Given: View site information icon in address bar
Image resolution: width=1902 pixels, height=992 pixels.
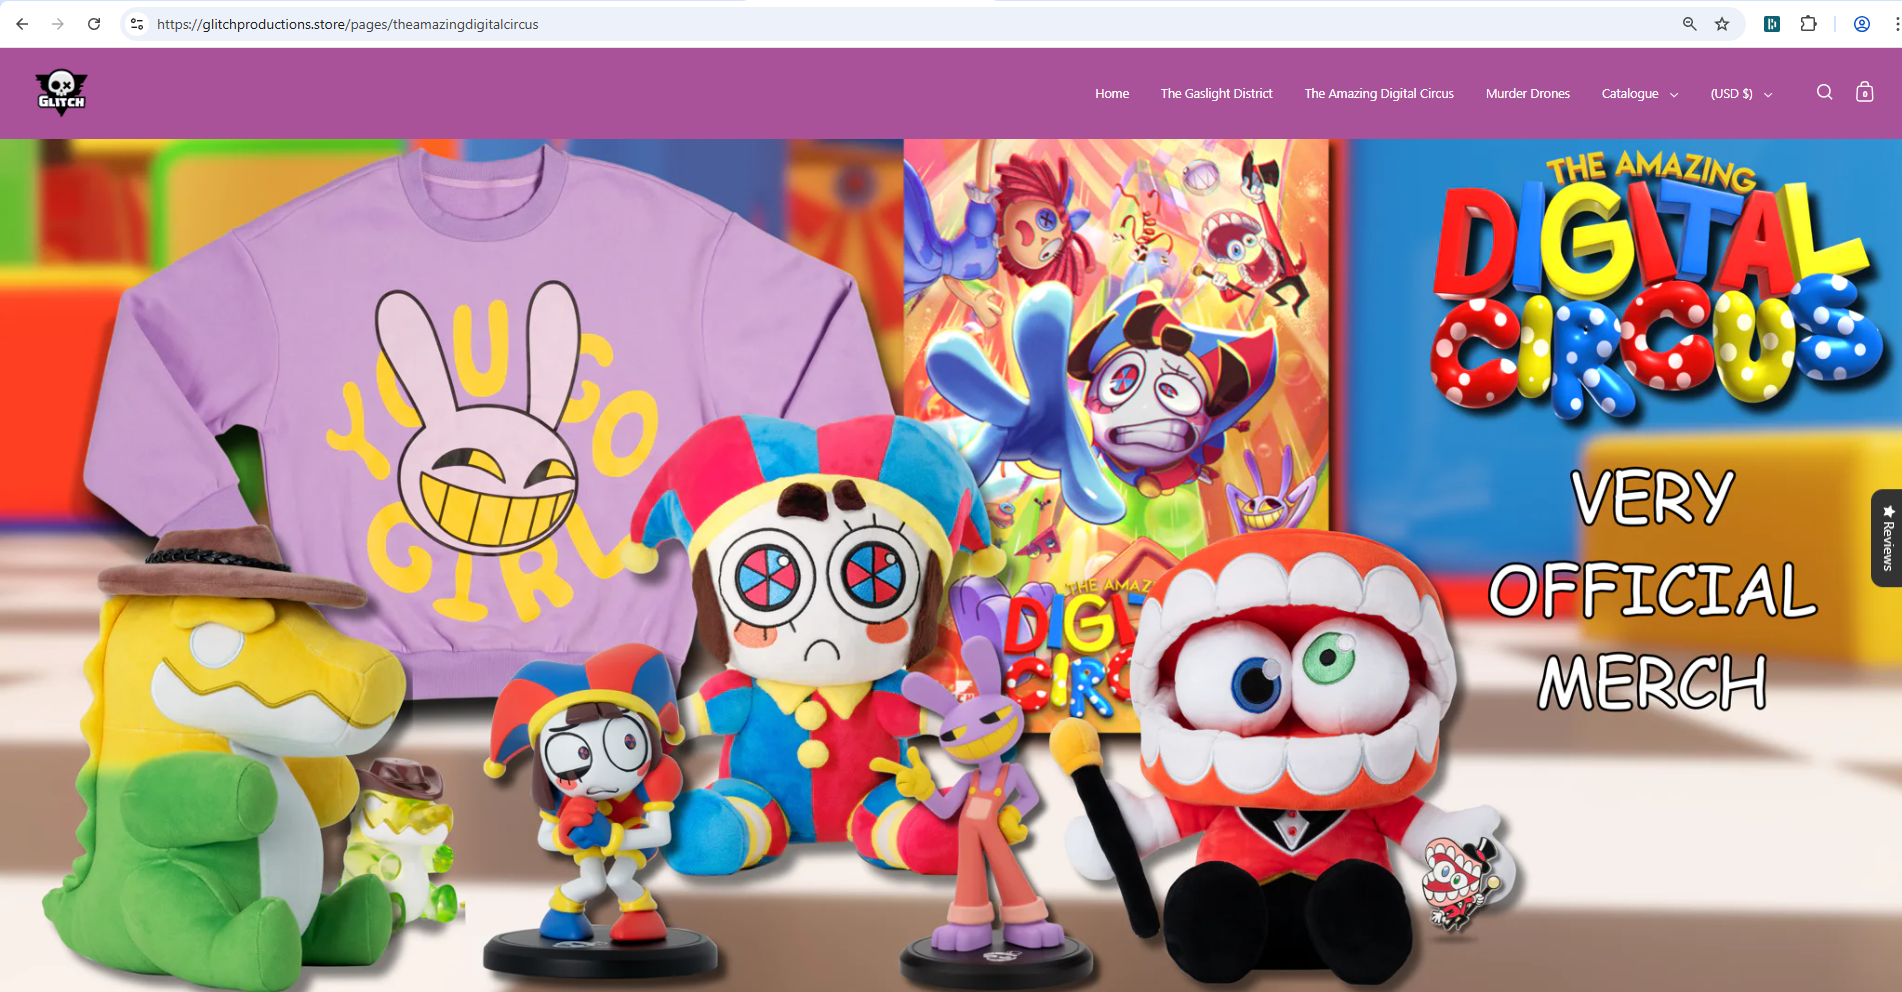Looking at the screenshot, I should [137, 24].
